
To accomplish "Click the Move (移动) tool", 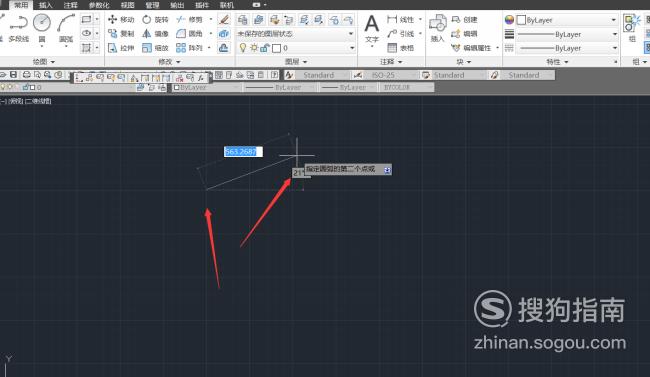I will [x=121, y=19].
